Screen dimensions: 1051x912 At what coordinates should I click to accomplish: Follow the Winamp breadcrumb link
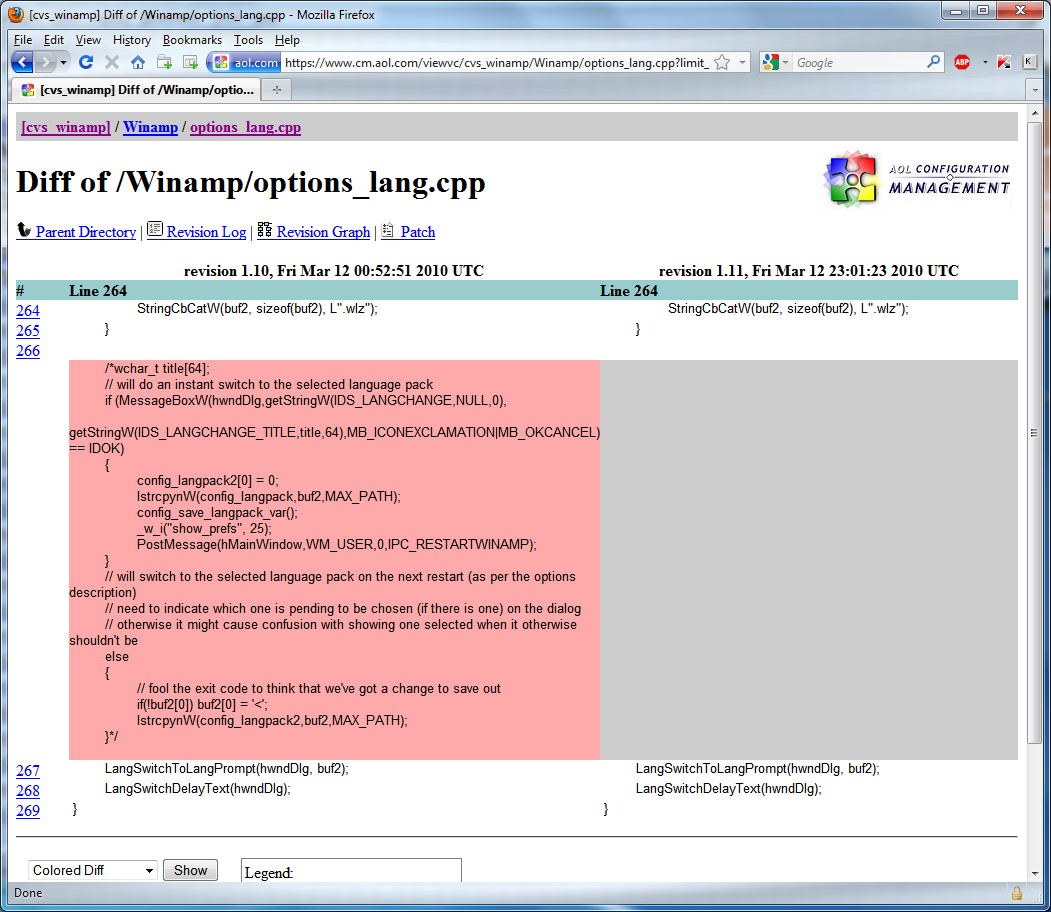[150, 127]
